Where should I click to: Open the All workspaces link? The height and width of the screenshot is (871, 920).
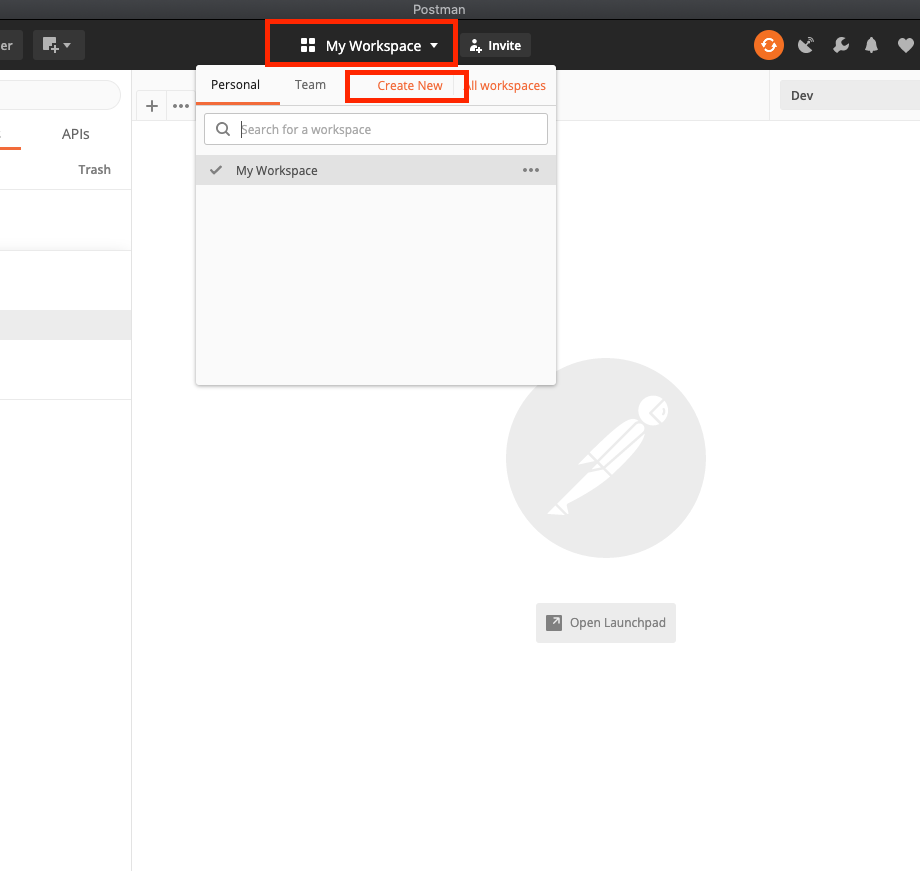click(x=505, y=86)
